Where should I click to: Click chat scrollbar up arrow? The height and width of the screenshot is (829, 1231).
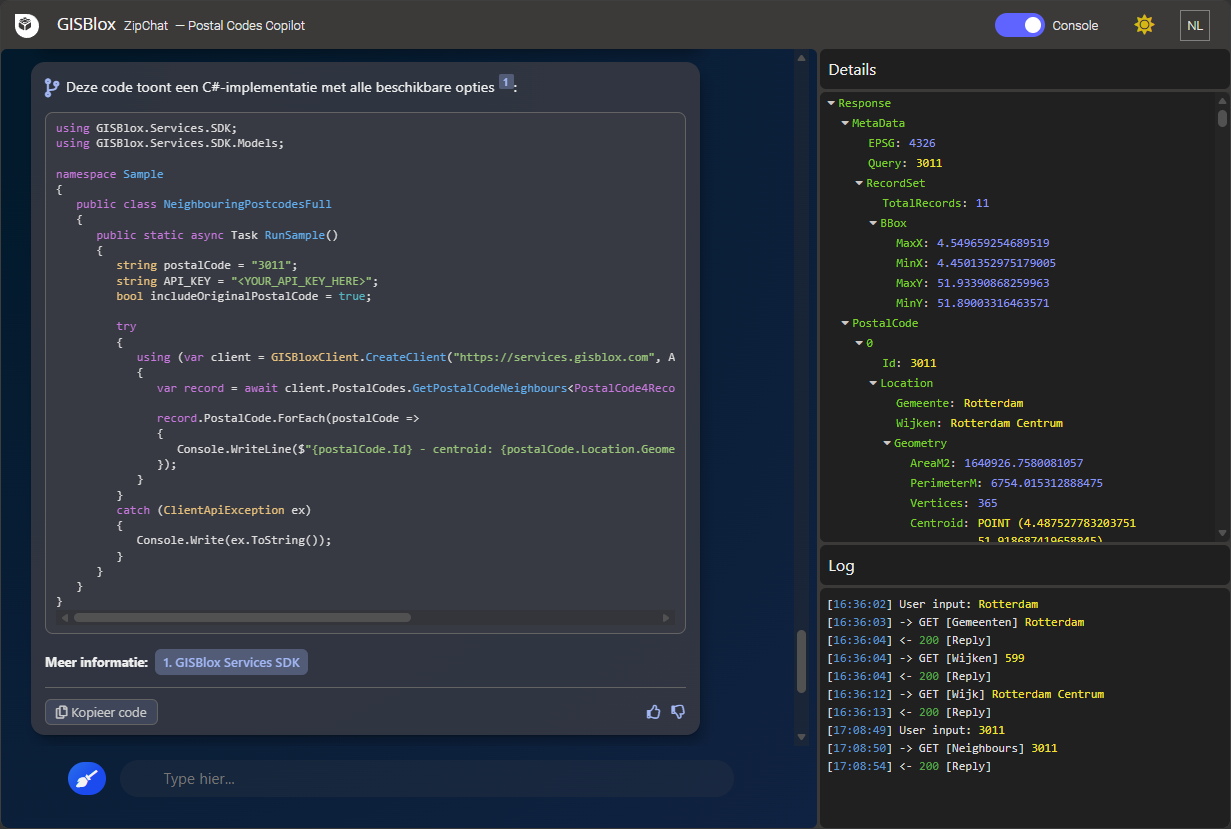point(801,57)
